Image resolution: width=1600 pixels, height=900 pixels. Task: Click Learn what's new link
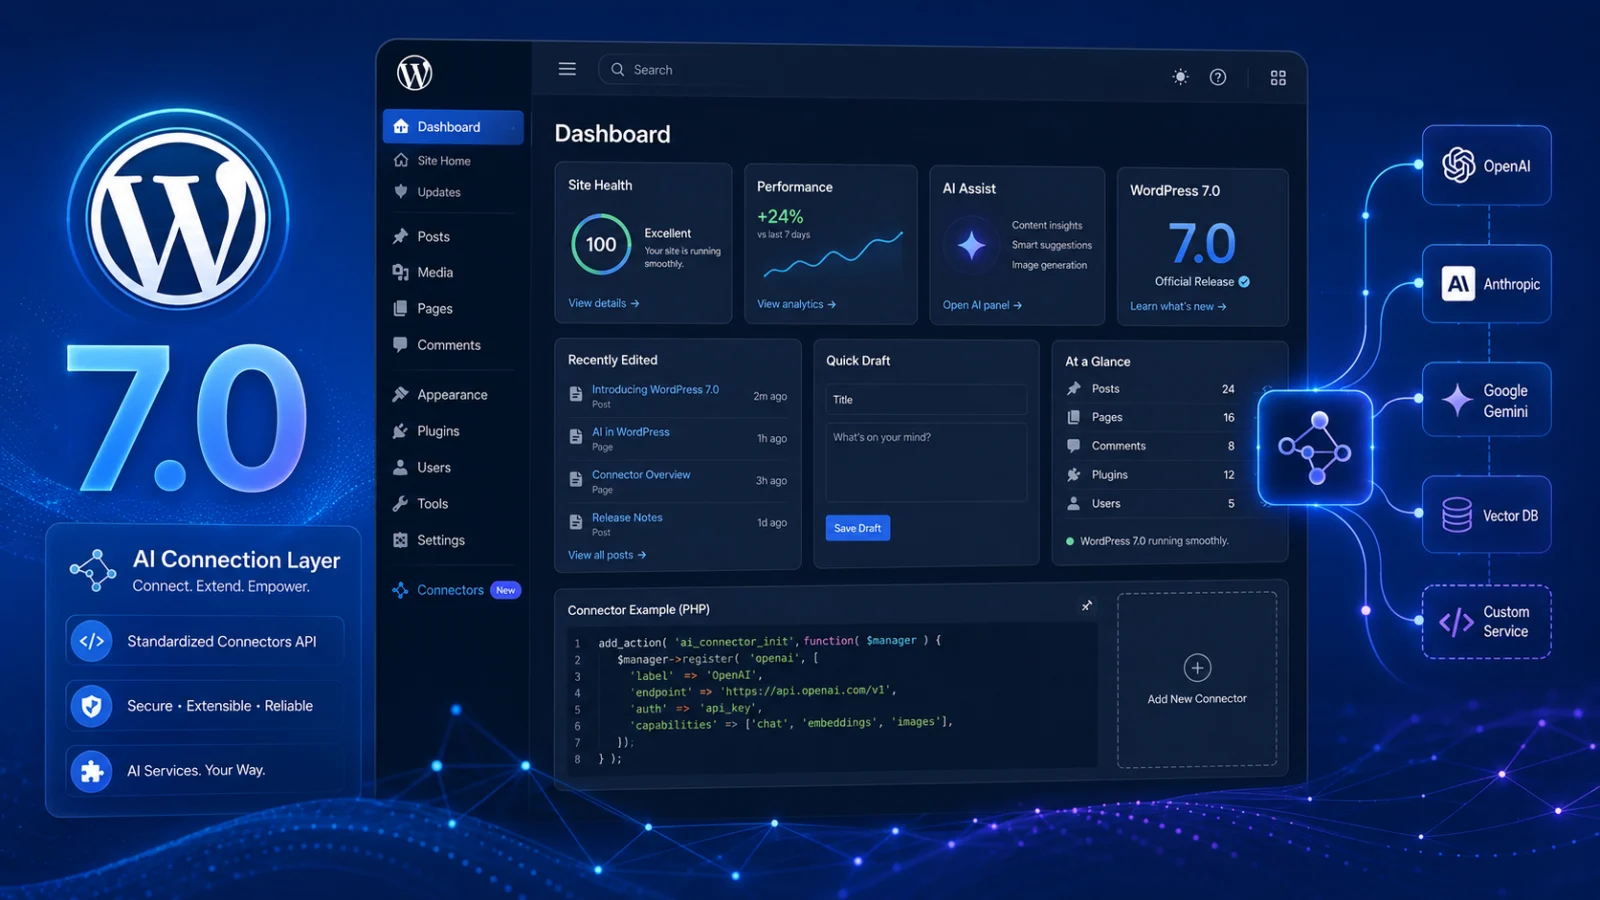[1178, 306]
